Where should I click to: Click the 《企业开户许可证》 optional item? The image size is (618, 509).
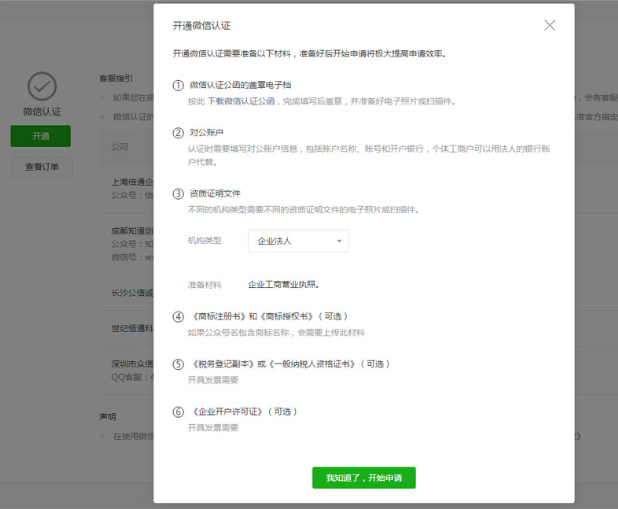tap(244, 412)
